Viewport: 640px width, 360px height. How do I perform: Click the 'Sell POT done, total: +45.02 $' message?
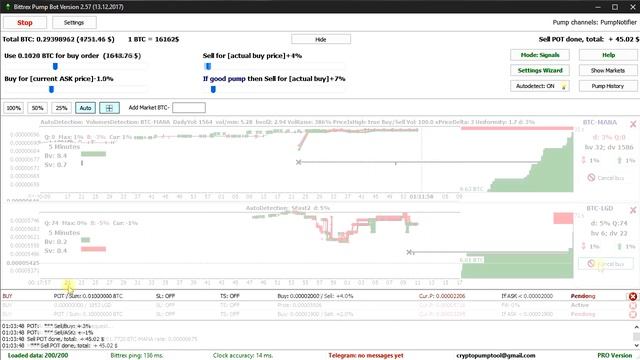[589, 39]
